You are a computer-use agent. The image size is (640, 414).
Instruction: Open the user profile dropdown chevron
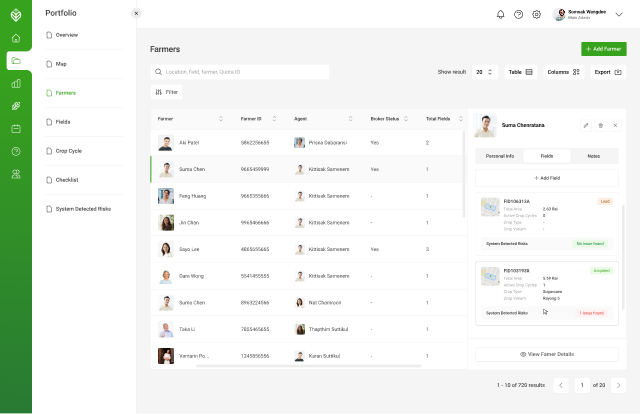pyautogui.click(x=619, y=15)
